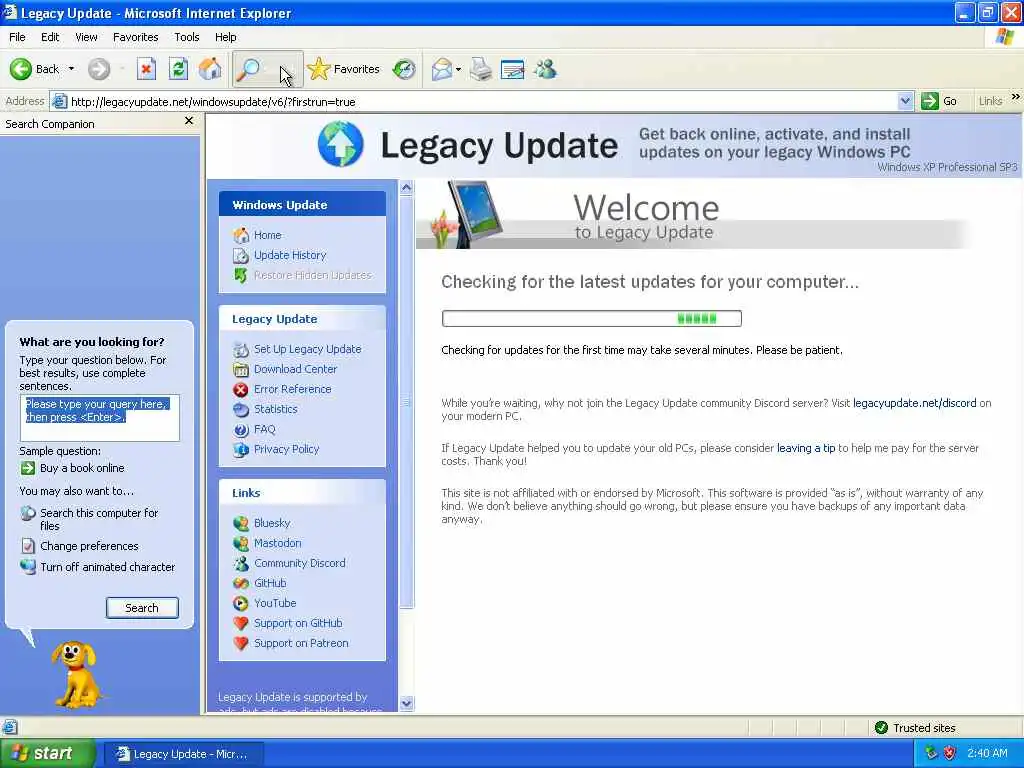Click the sidebar scroll down arrow
This screenshot has width=1024, height=768.
(x=406, y=703)
